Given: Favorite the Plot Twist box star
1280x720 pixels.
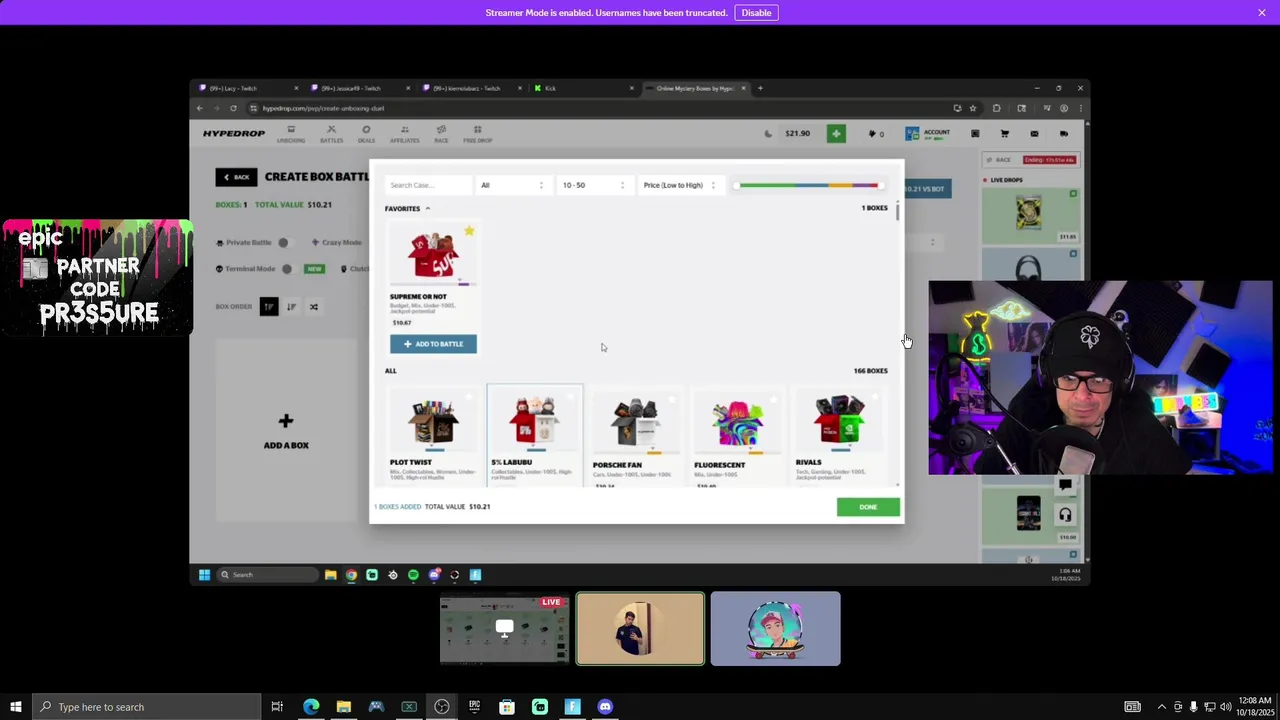Looking at the screenshot, I should click(x=470, y=397).
